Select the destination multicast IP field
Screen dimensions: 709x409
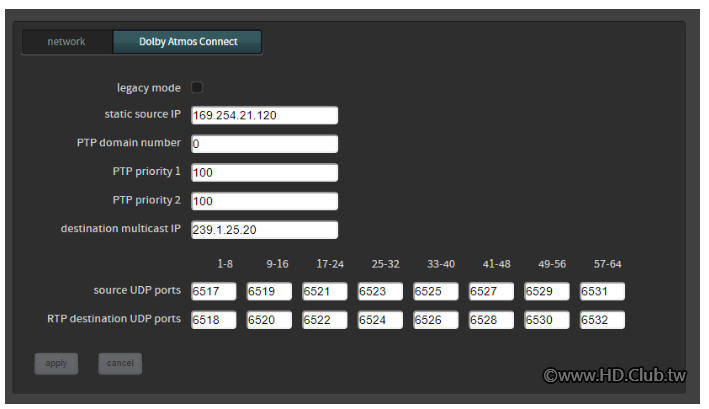pos(265,230)
